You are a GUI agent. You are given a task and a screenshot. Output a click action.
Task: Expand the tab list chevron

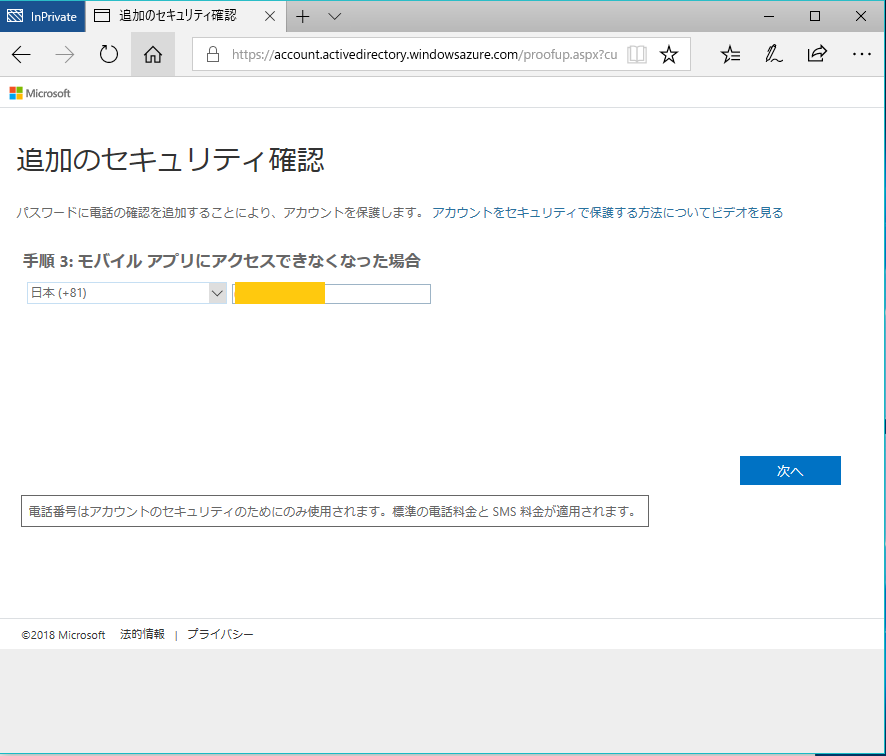334,16
